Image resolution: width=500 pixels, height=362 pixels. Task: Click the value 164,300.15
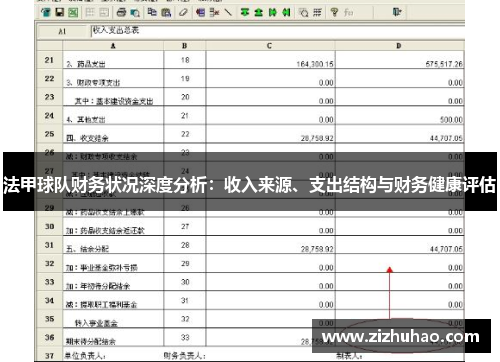(315, 64)
